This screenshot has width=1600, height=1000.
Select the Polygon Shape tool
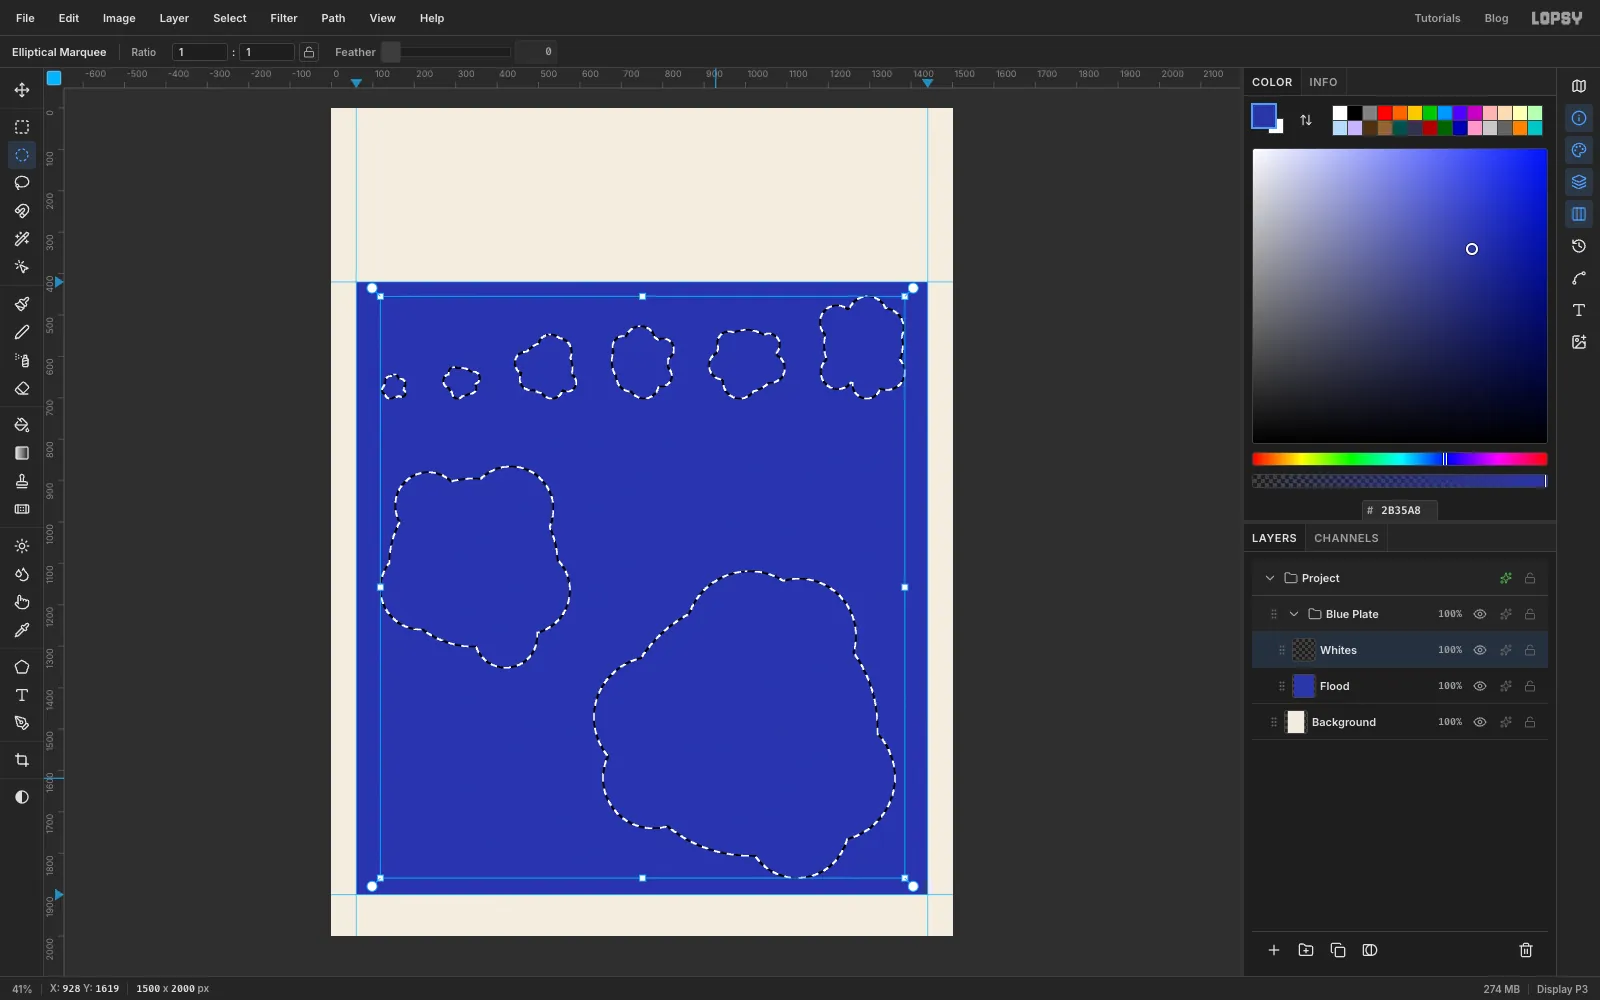pos(22,667)
